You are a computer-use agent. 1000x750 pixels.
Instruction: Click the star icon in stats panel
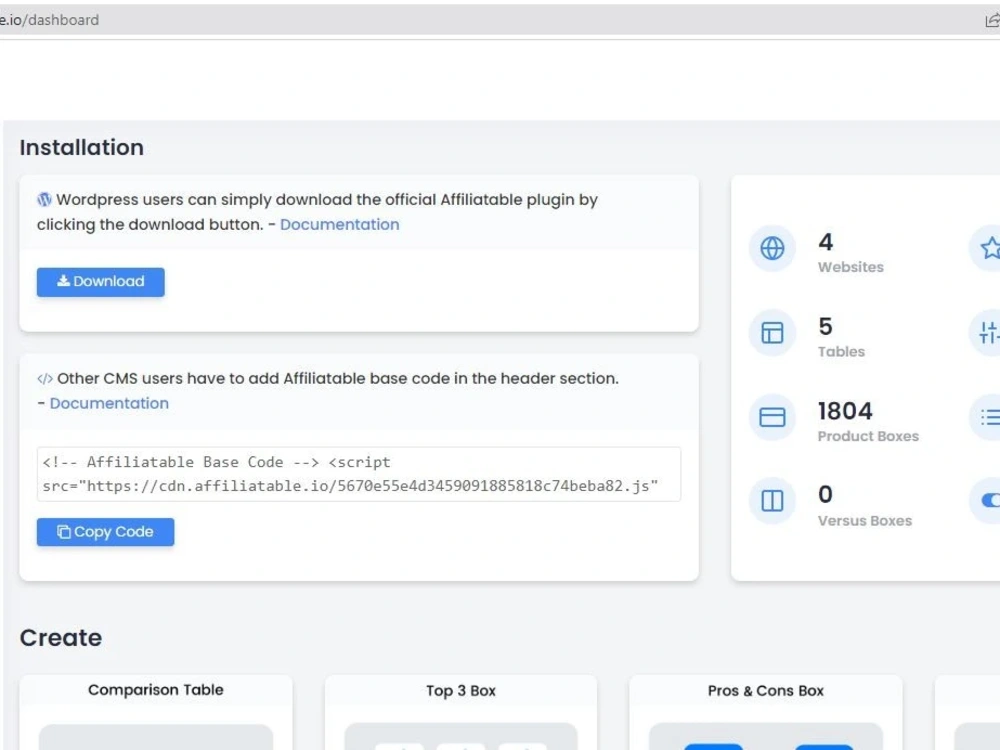[x=989, y=248]
